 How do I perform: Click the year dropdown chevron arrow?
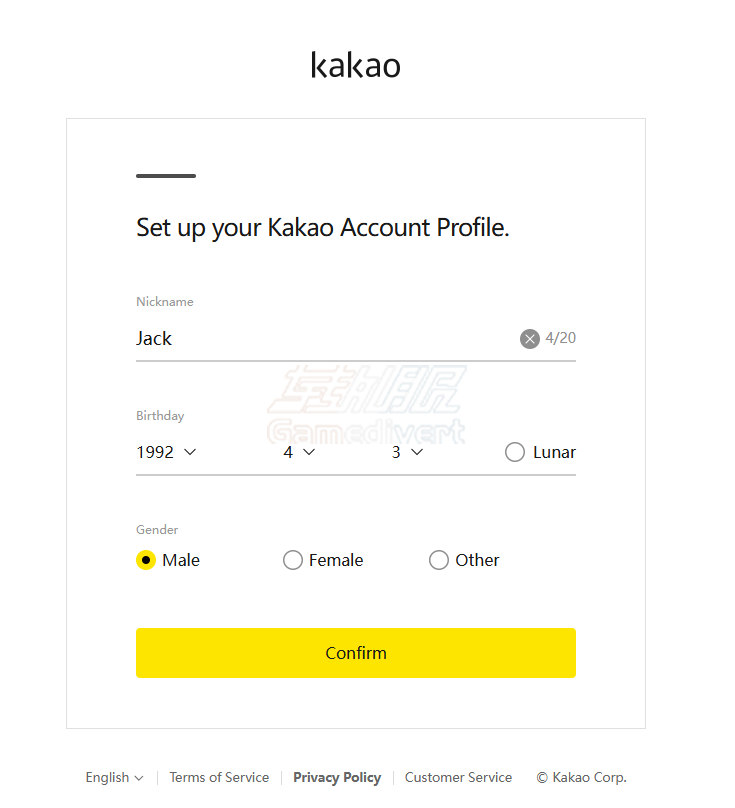190,452
